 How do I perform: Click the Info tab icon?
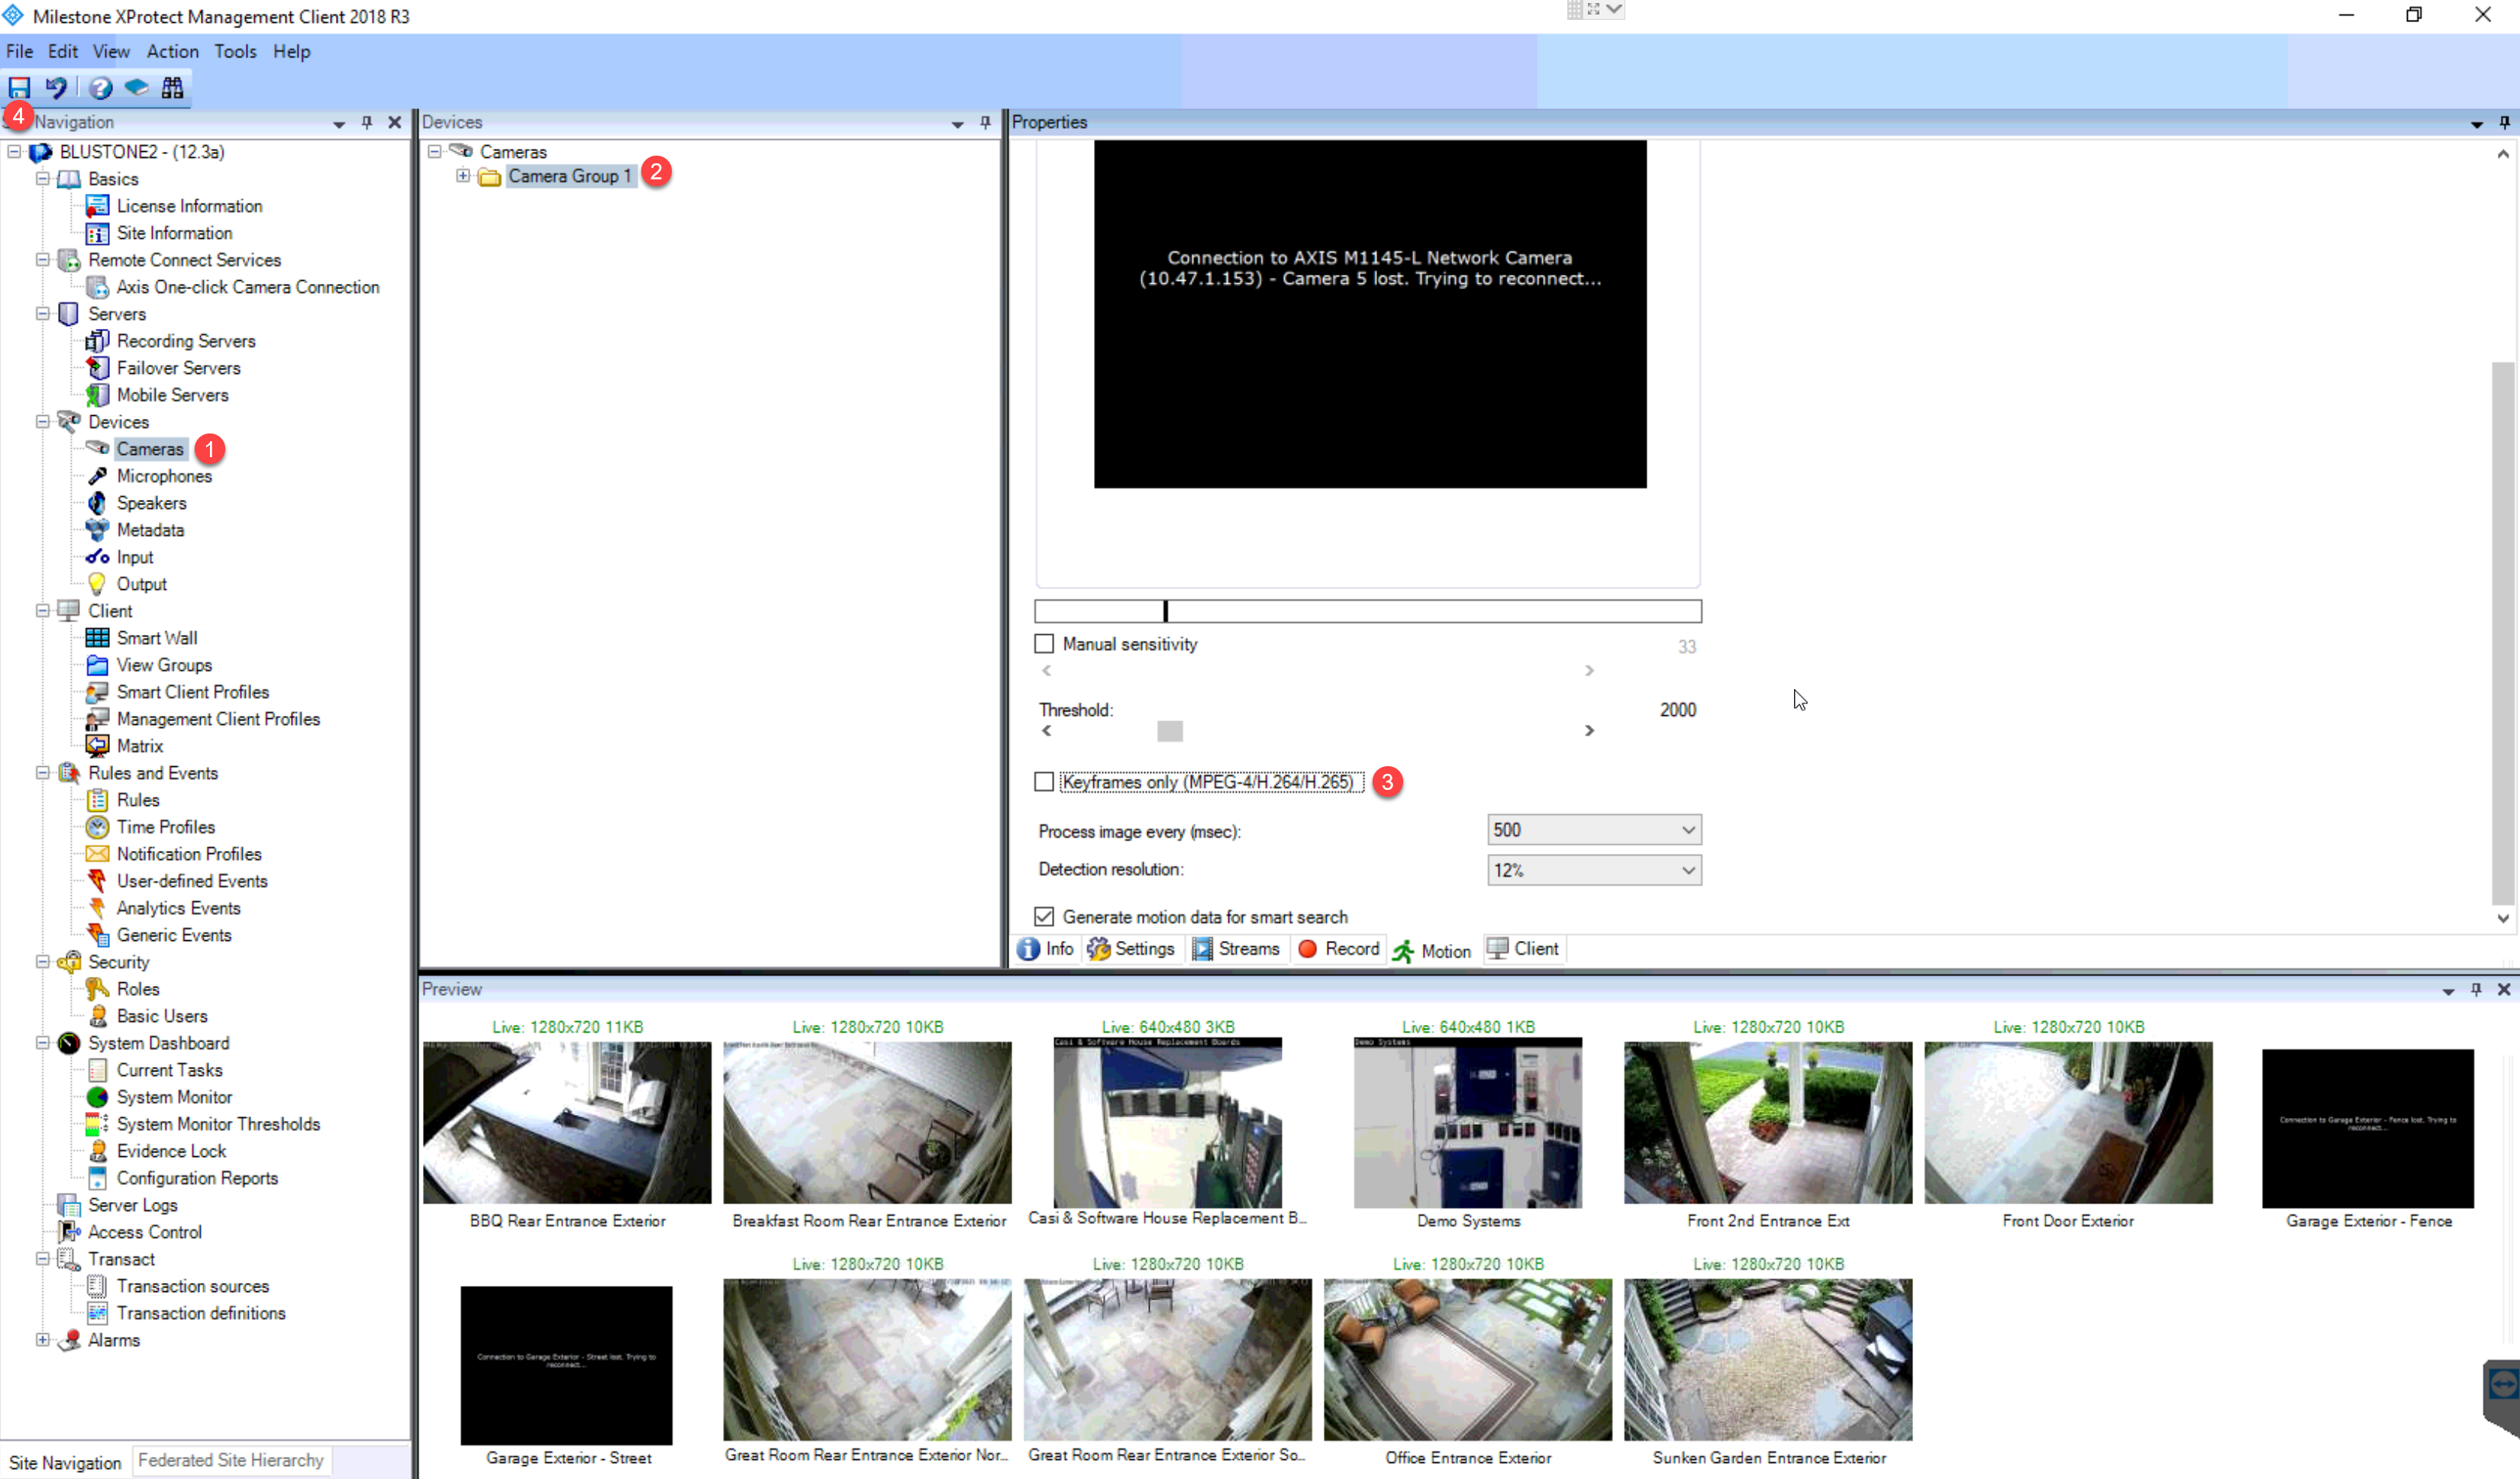tap(1027, 949)
